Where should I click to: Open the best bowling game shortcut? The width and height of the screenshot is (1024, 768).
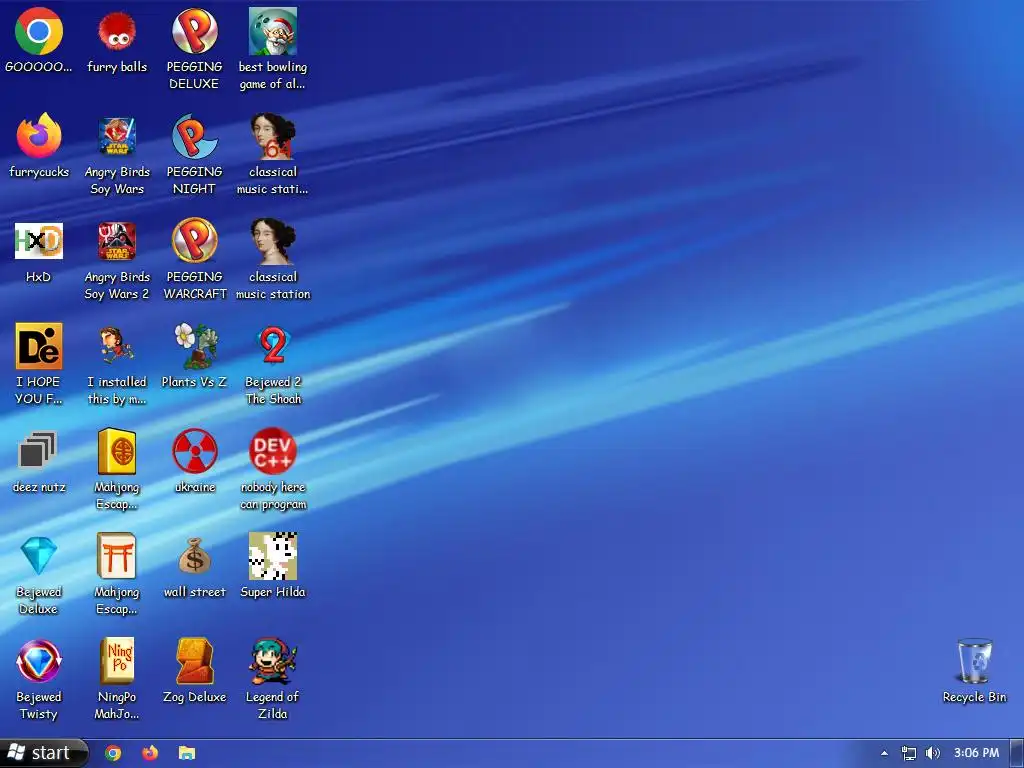pos(273,31)
